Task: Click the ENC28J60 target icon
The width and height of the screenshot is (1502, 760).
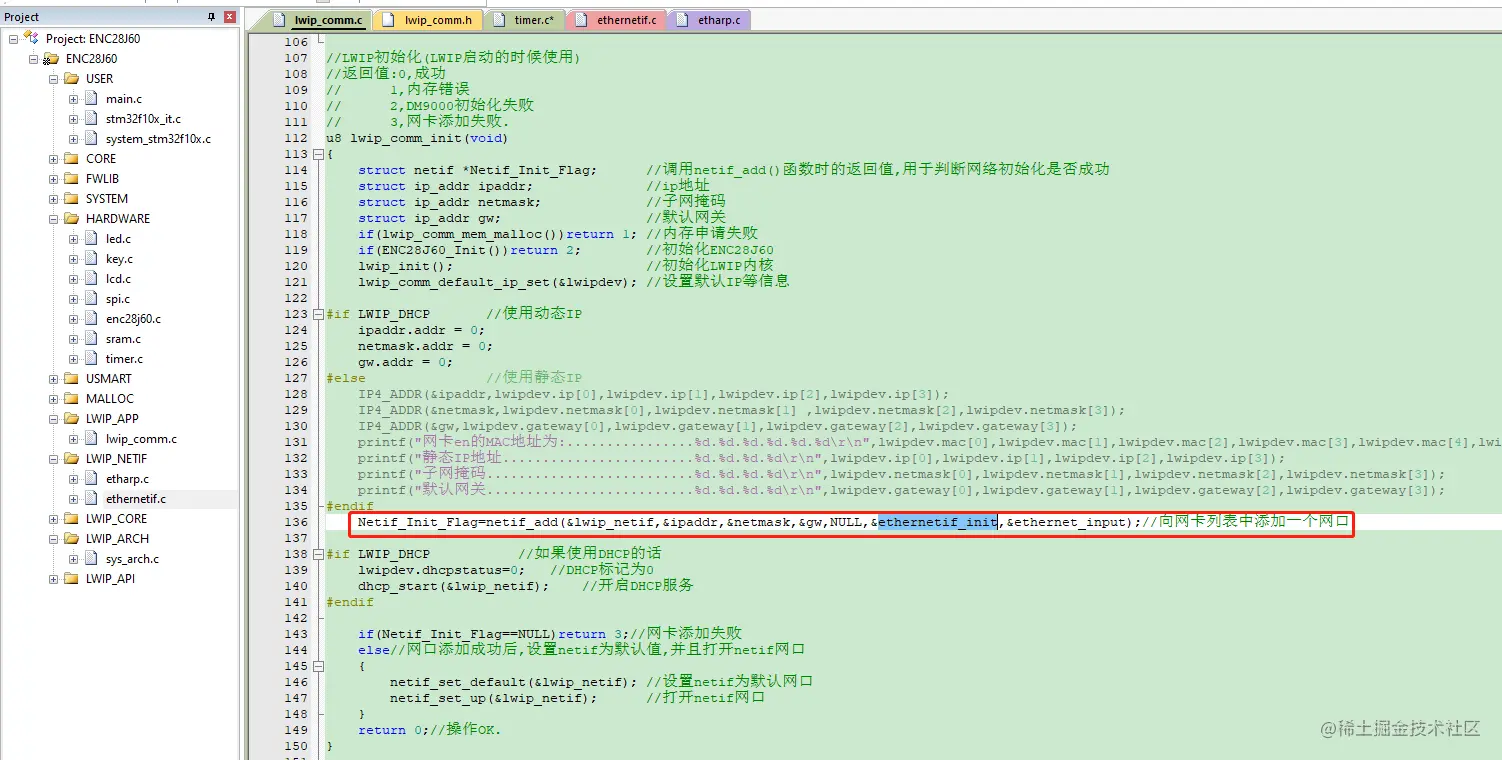Action: tap(51, 59)
